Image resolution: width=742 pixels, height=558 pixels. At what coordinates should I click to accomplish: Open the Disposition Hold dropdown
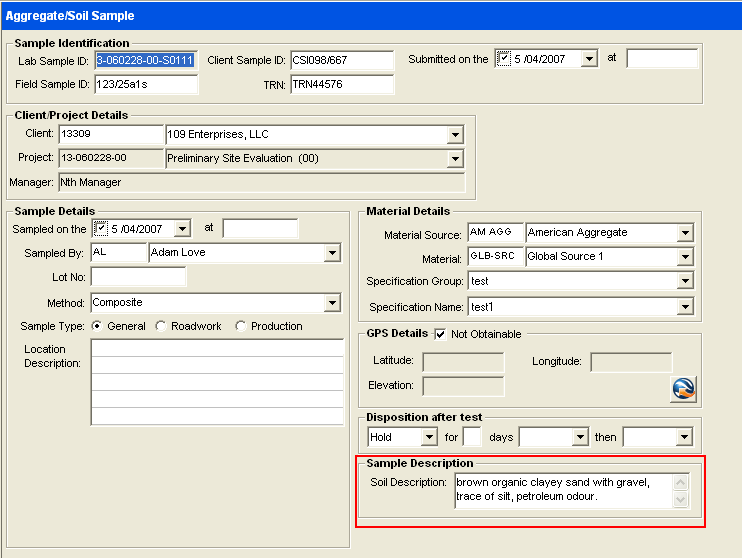[x=429, y=438]
